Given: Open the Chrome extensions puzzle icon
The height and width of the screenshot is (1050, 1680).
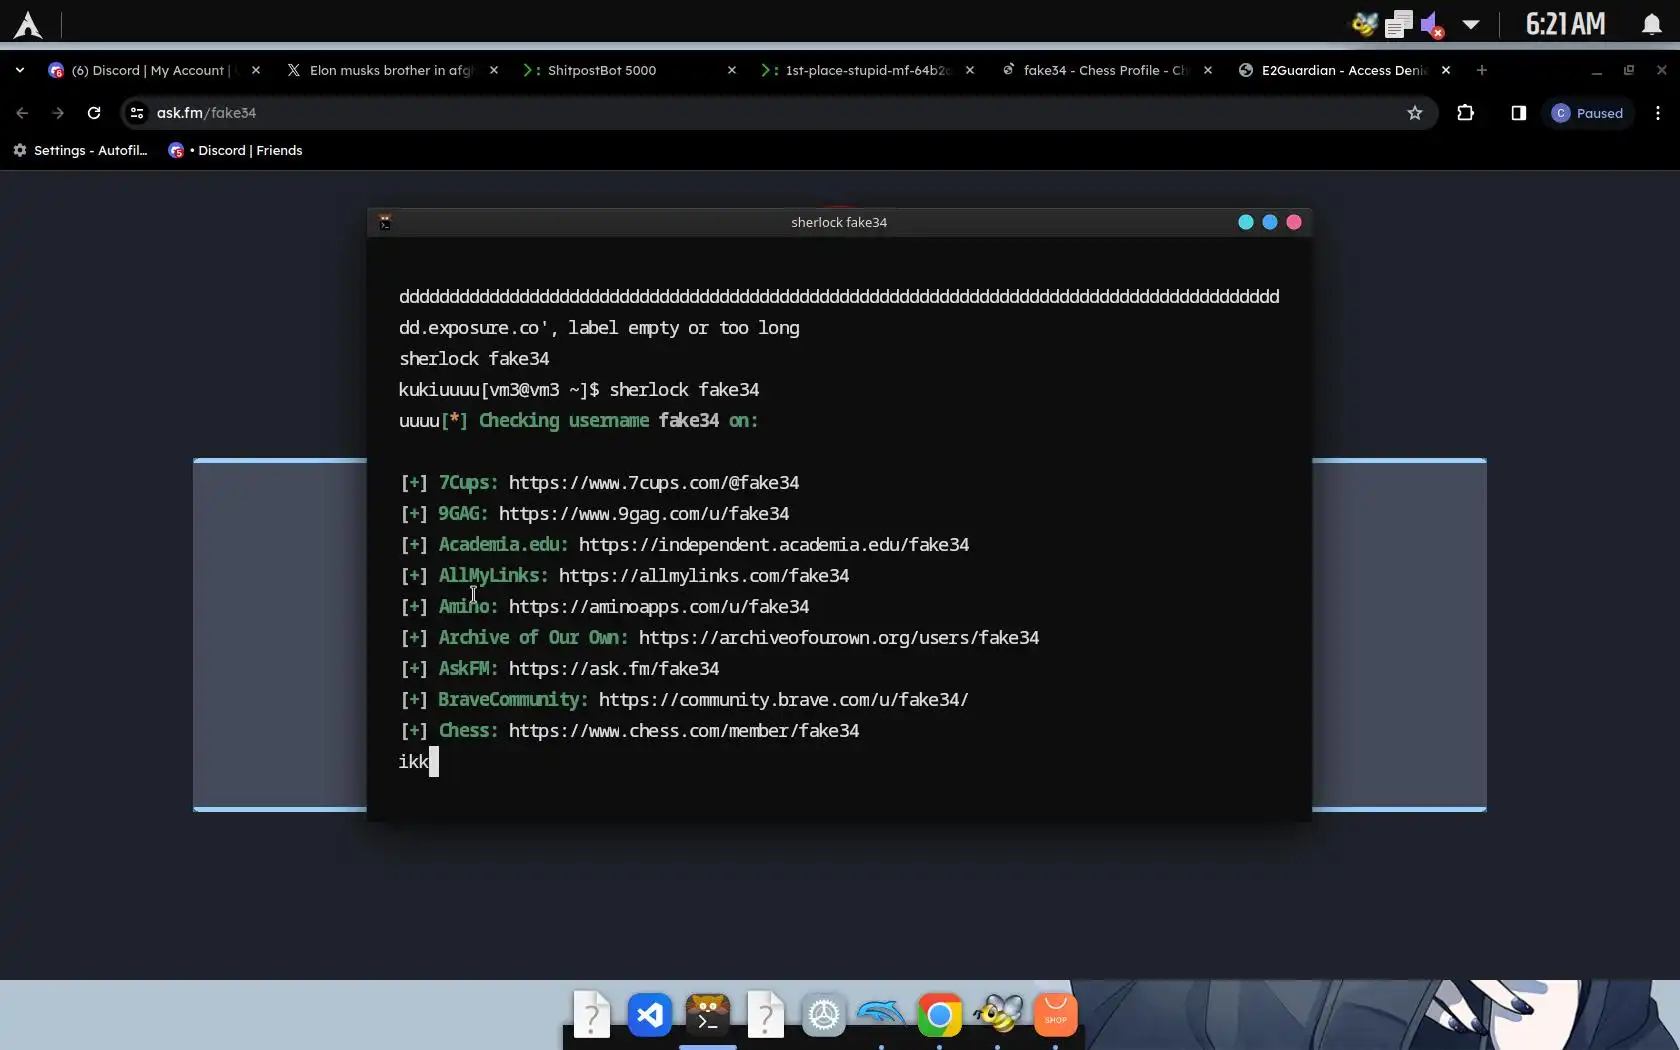Looking at the screenshot, I should [1466, 113].
